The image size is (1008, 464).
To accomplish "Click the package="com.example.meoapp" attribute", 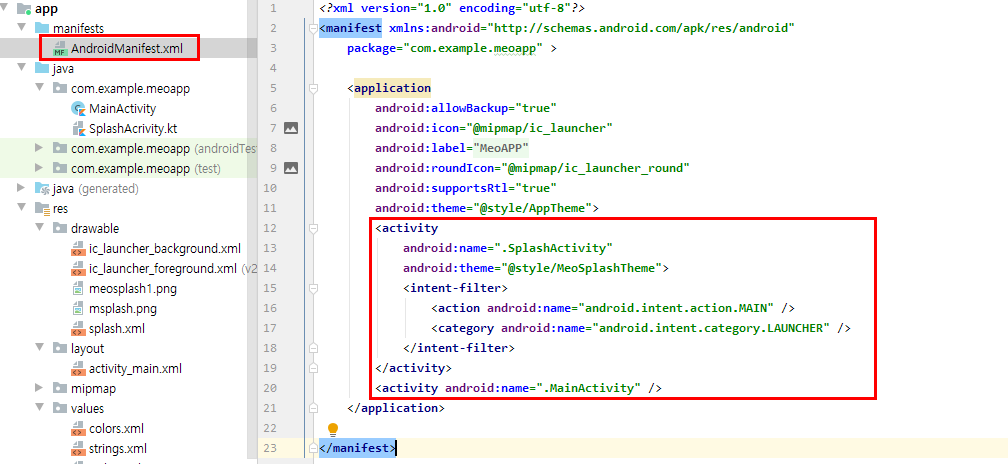I will click(x=445, y=48).
